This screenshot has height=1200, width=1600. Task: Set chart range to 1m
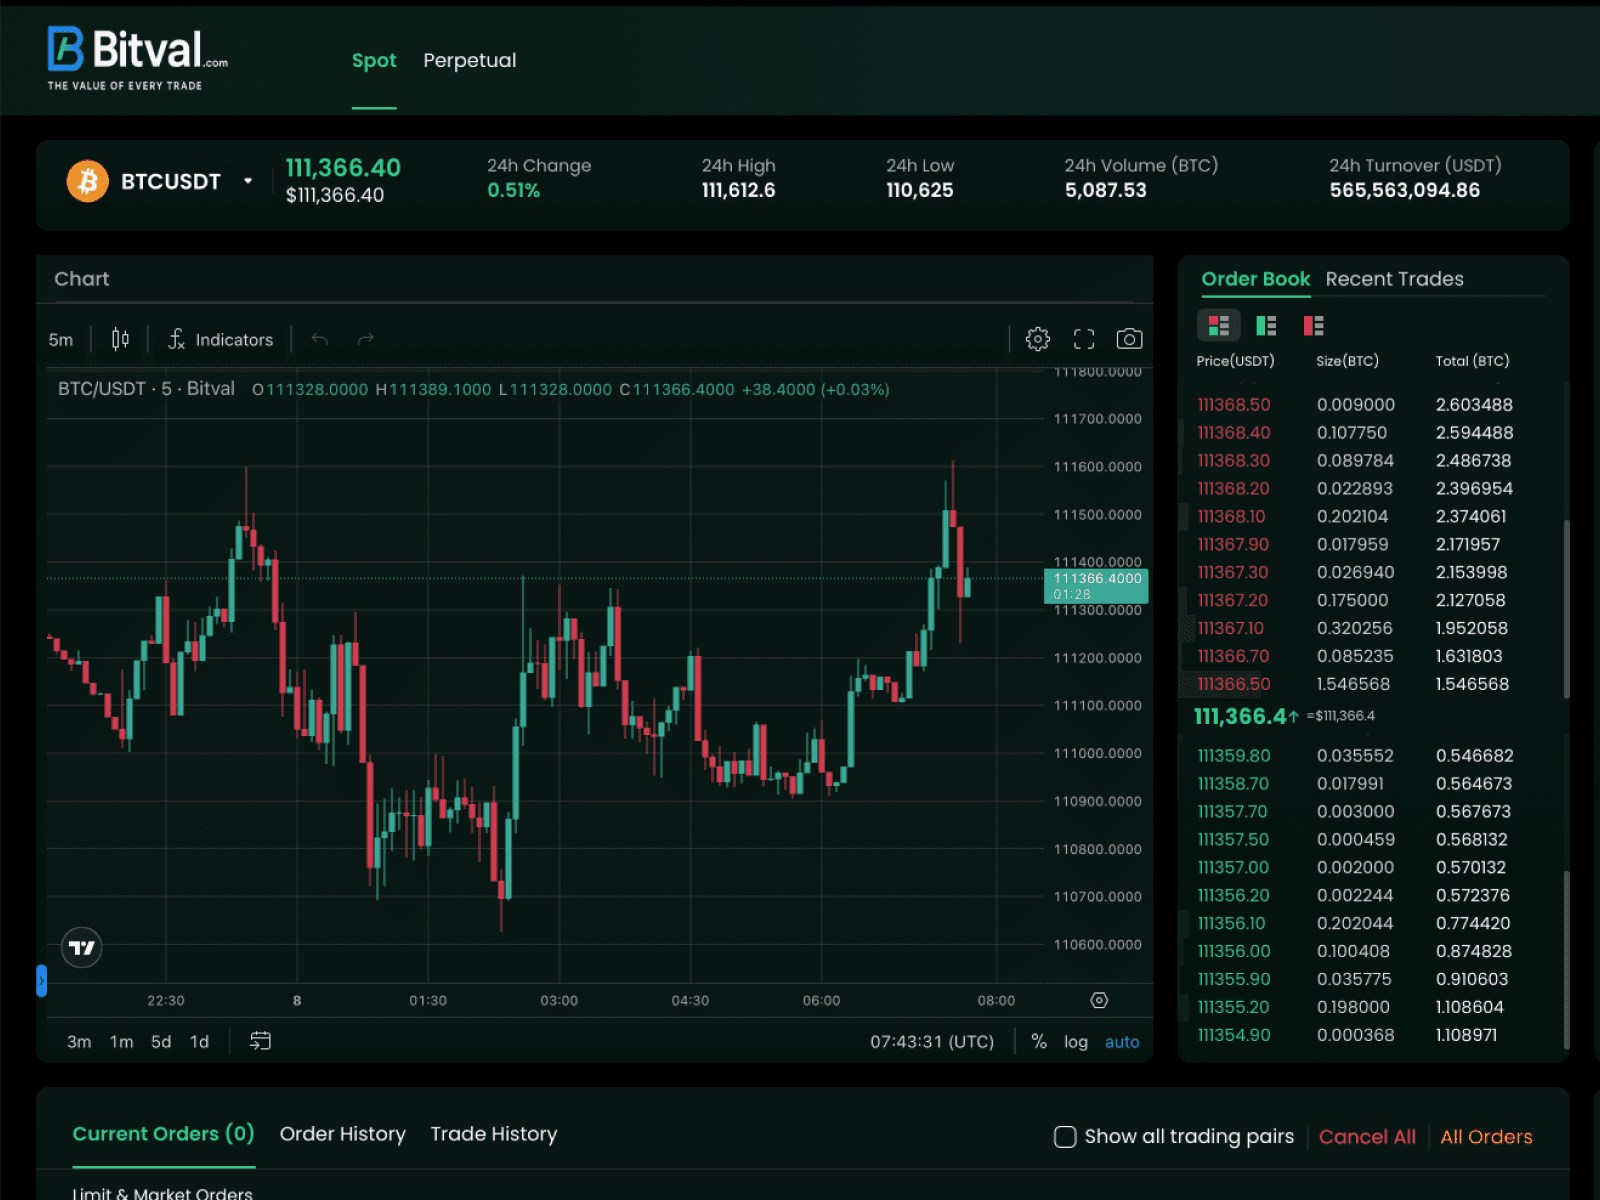tap(122, 1042)
